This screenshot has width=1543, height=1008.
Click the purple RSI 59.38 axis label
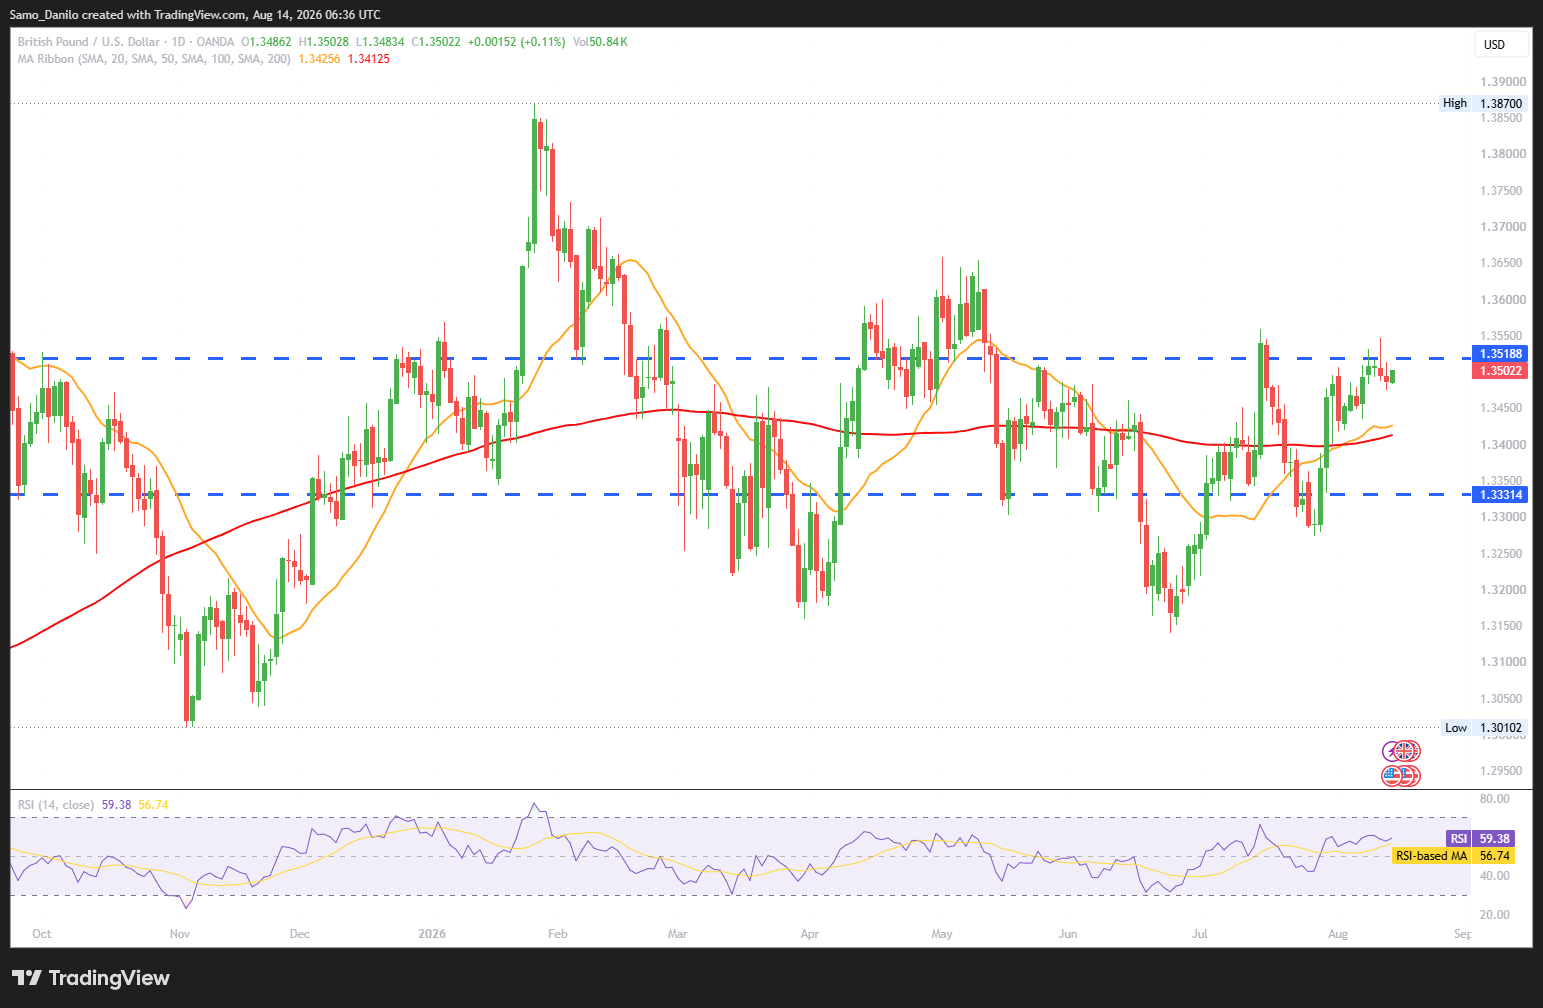(1480, 839)
